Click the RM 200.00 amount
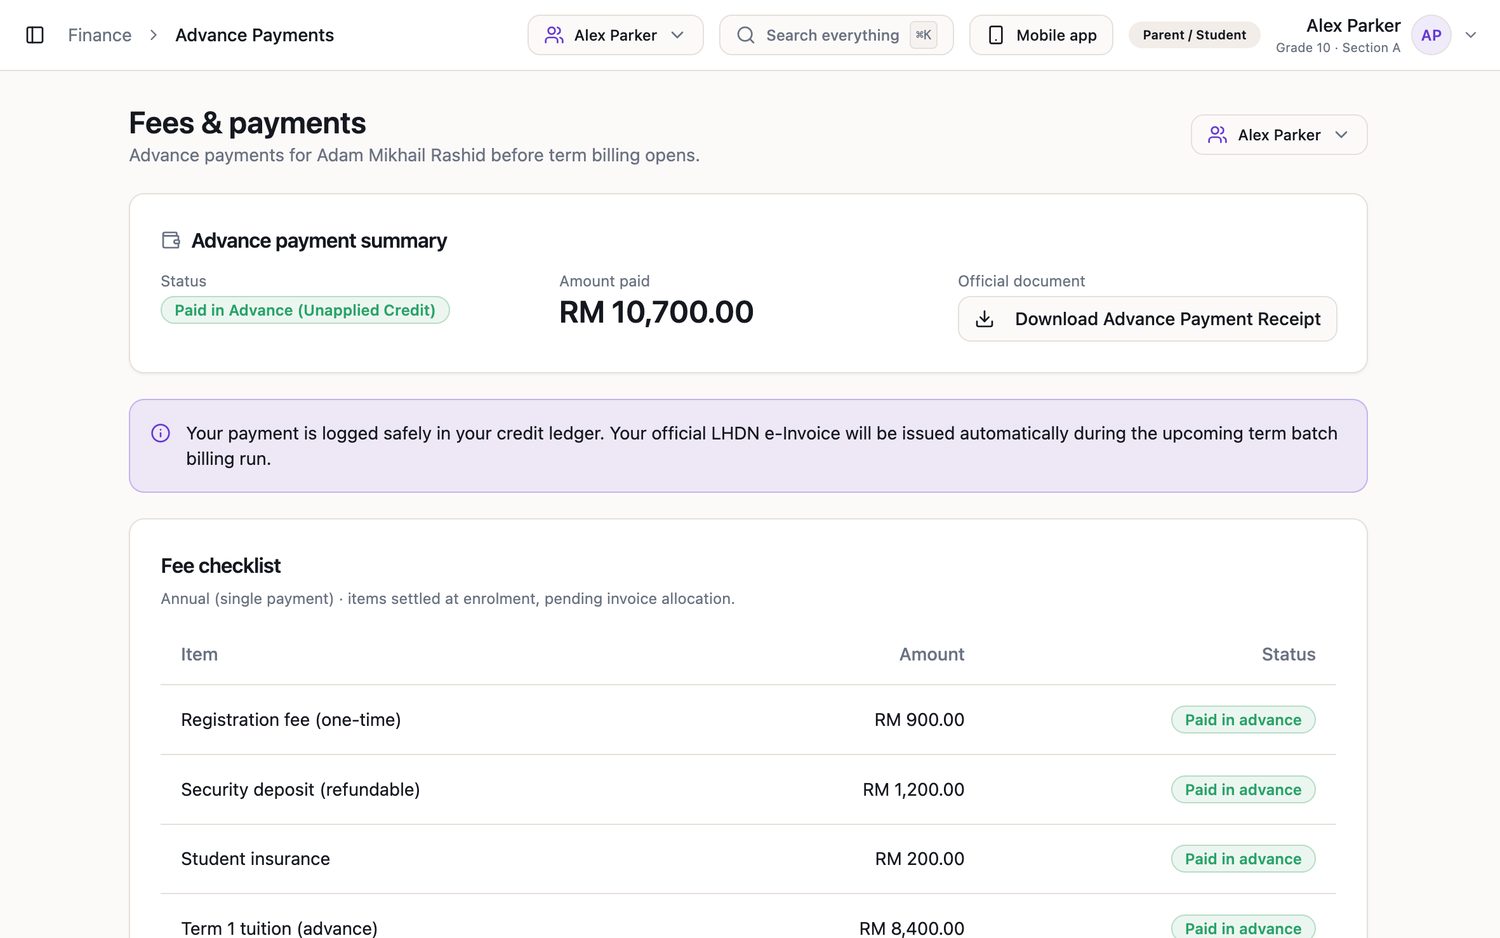Screen dimensions: 1500x938 point(919,859)
